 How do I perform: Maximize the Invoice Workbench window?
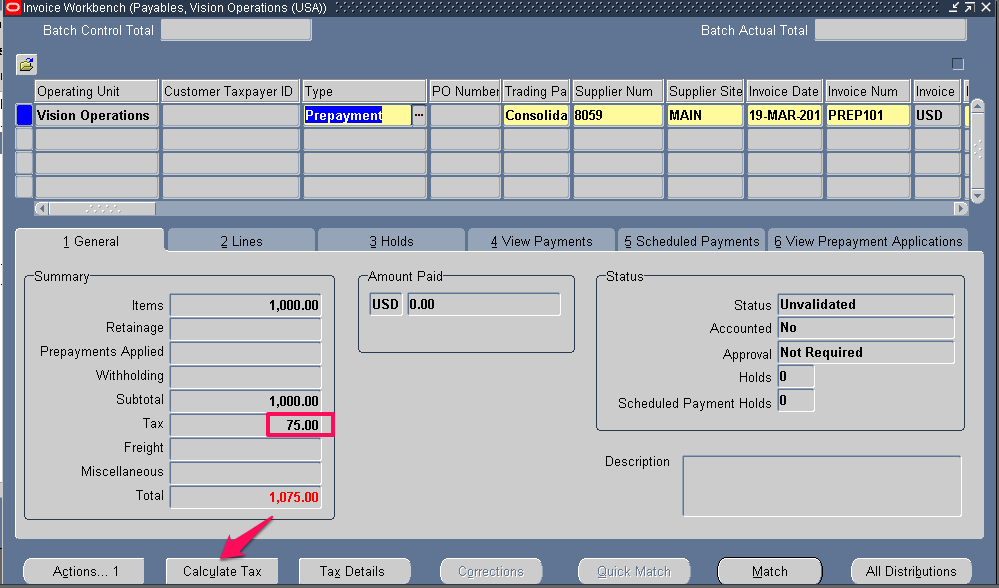[x=970, y=7]
